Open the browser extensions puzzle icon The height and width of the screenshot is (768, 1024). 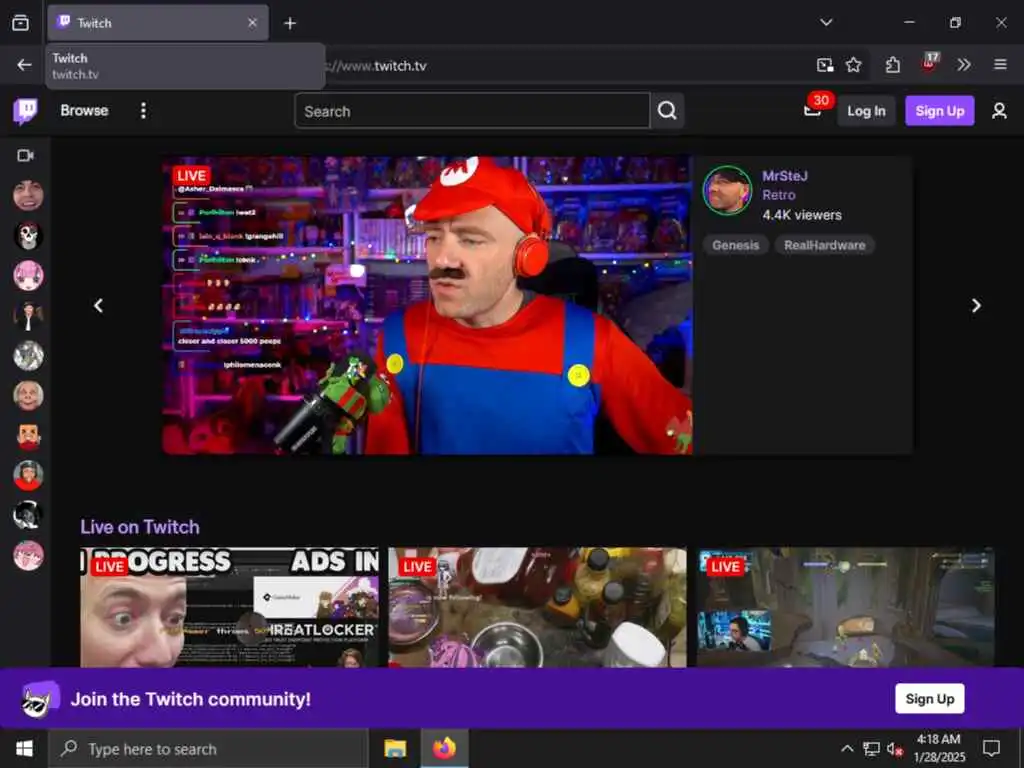[893, 65]
